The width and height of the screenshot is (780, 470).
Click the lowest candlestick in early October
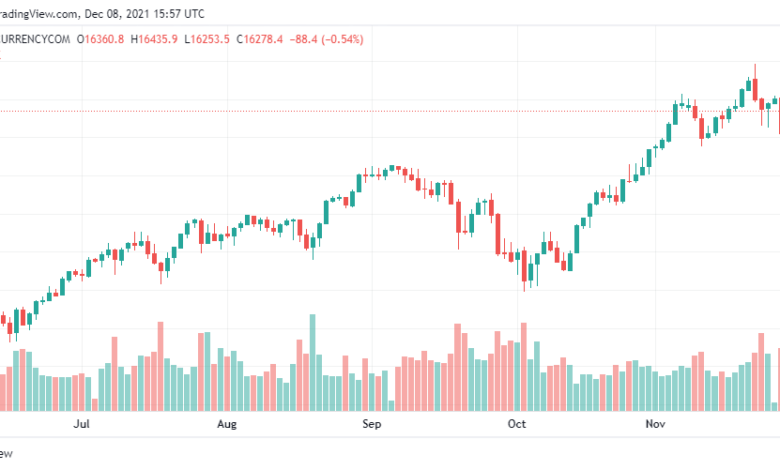coord(523,268)
